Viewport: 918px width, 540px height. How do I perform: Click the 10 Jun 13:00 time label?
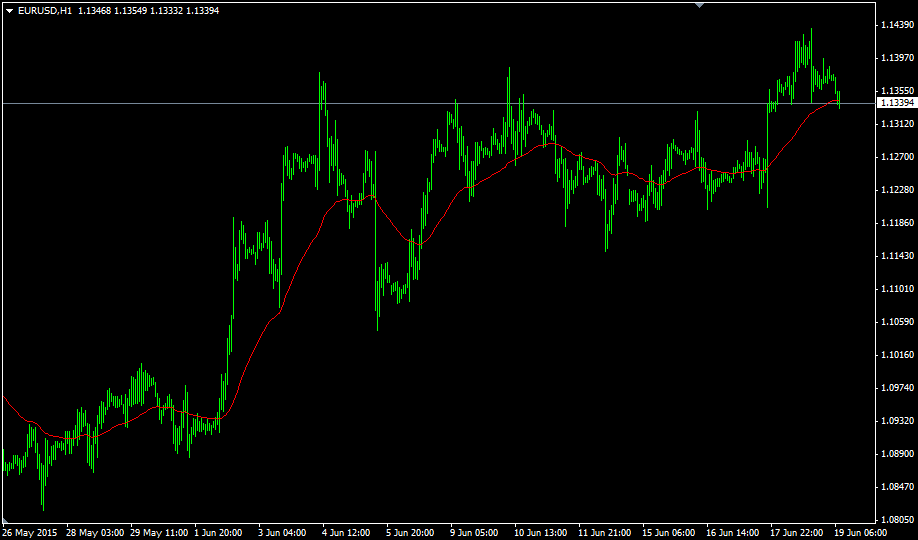[540, 533]
